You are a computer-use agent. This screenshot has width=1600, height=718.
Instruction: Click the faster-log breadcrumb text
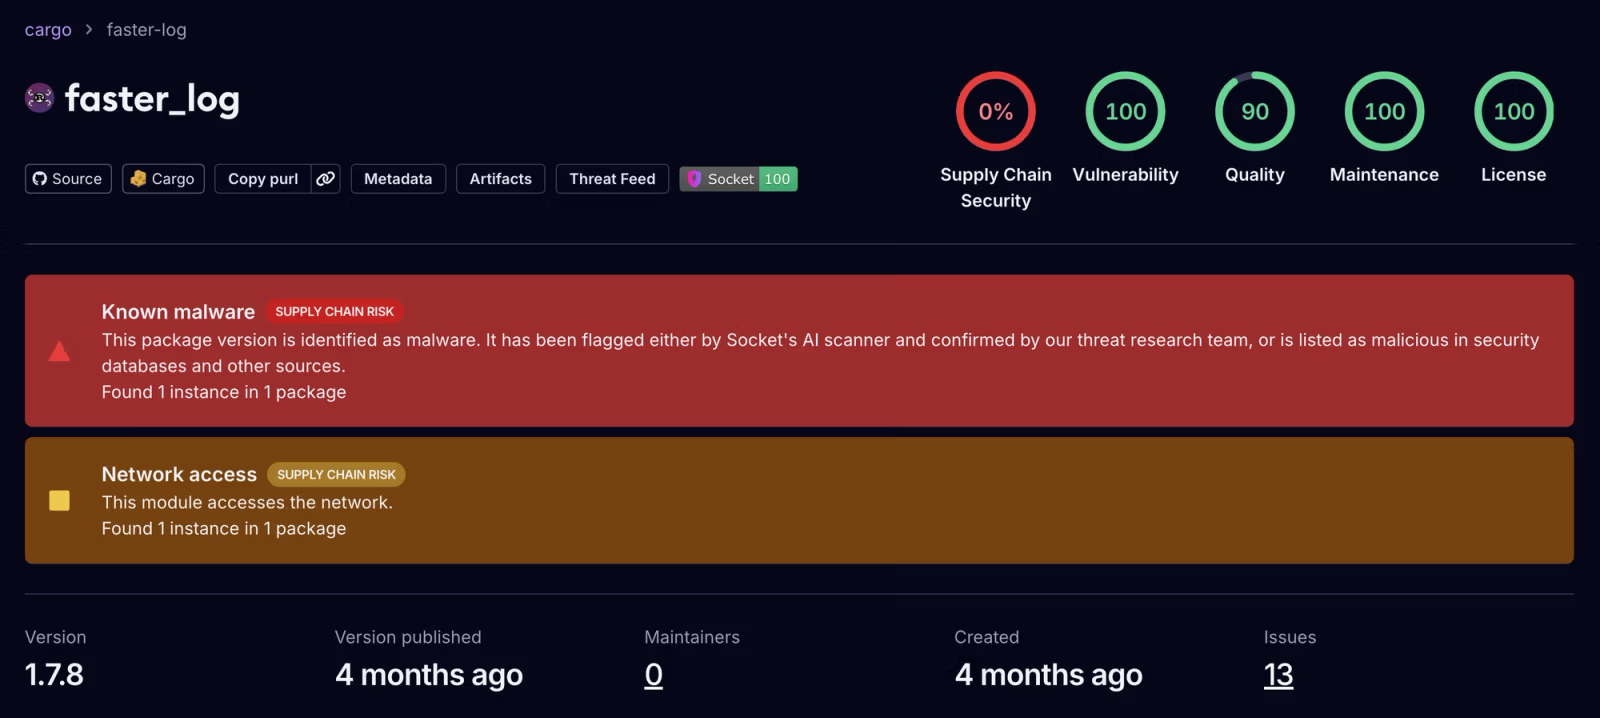click(x=146, y=30)
